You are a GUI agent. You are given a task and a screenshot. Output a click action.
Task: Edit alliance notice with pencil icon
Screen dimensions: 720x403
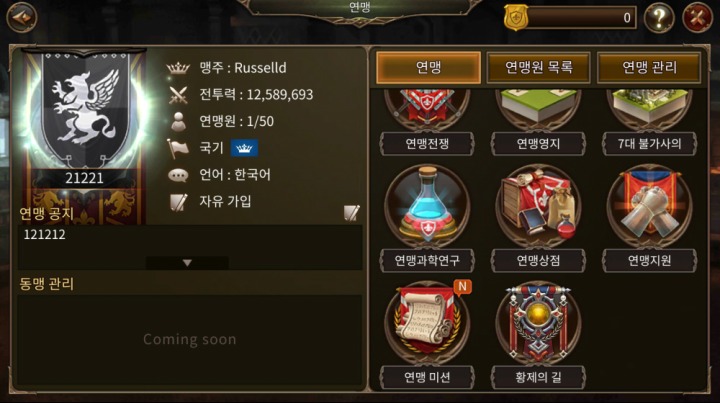click(x=351, y=213)
